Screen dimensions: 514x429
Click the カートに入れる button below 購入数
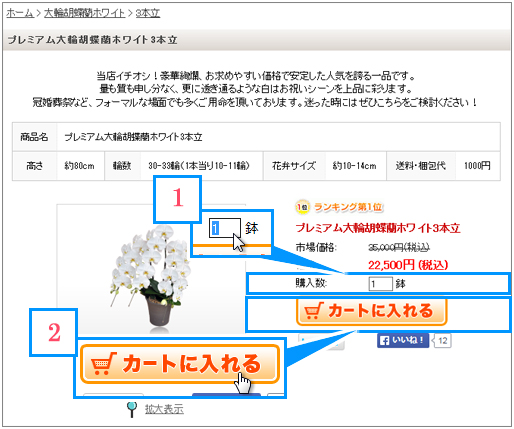[x=371, y=311]
